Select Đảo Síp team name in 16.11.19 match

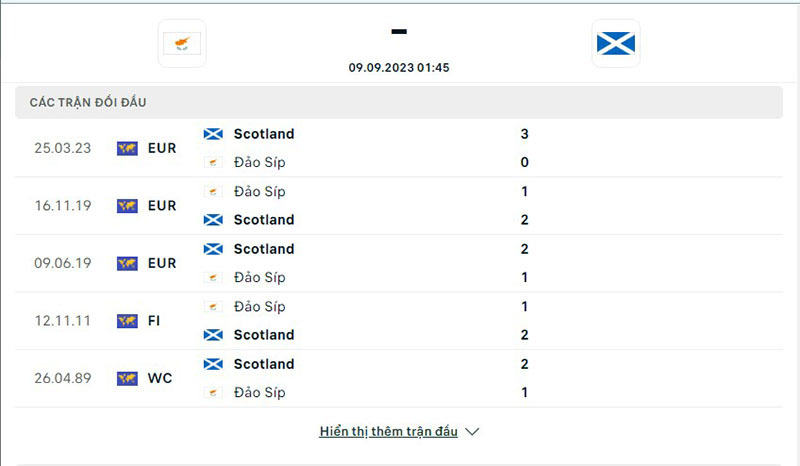point(259,191)
